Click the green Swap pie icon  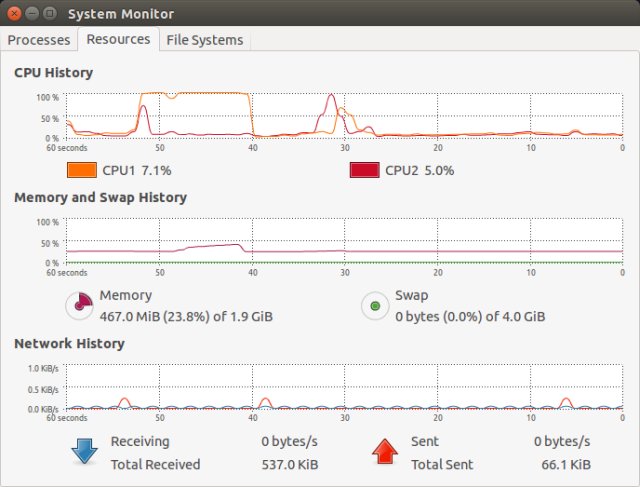click(375, 305)
